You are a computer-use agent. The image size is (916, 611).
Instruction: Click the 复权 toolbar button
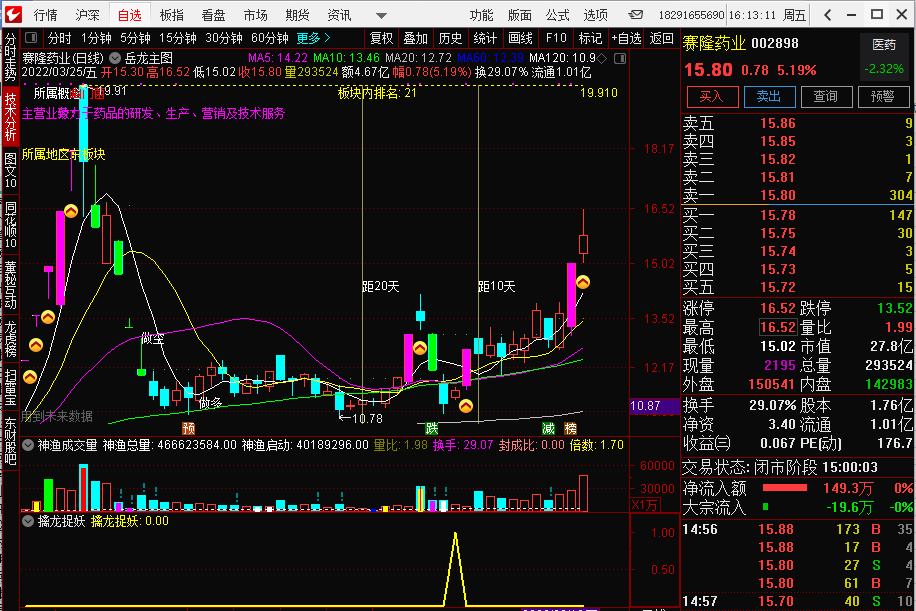click(x=381, y=39)
